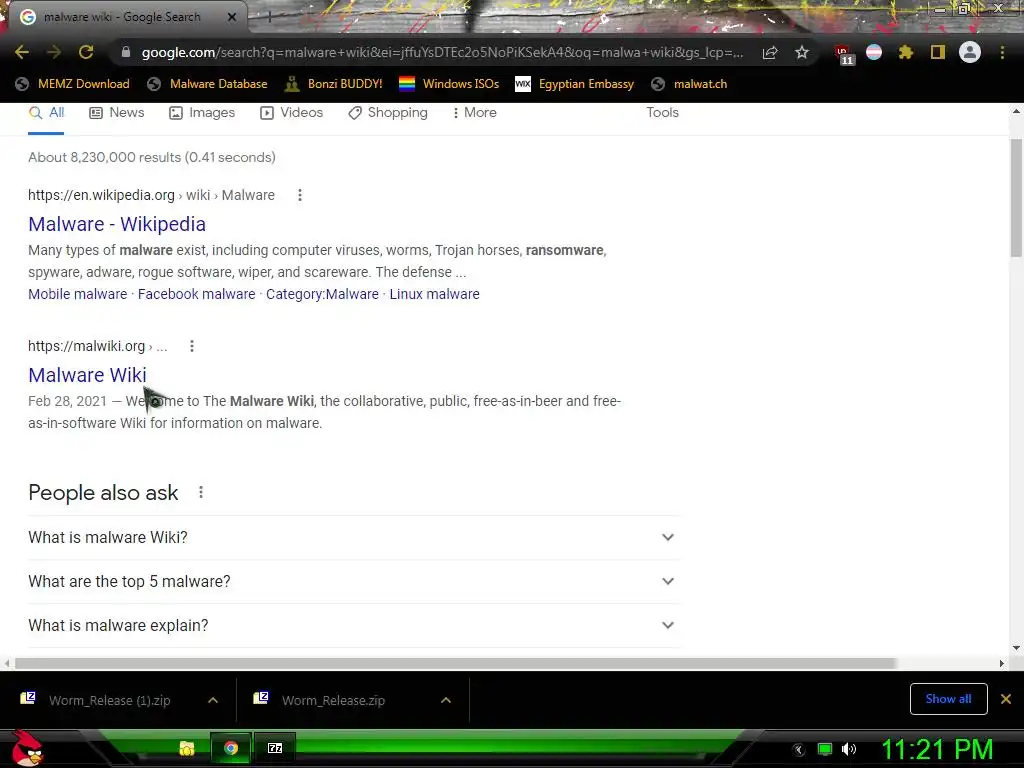Open the Egyptian Embassy bookmark
Viewport: 1024px width, 768px height.
[x=575, y=84]
